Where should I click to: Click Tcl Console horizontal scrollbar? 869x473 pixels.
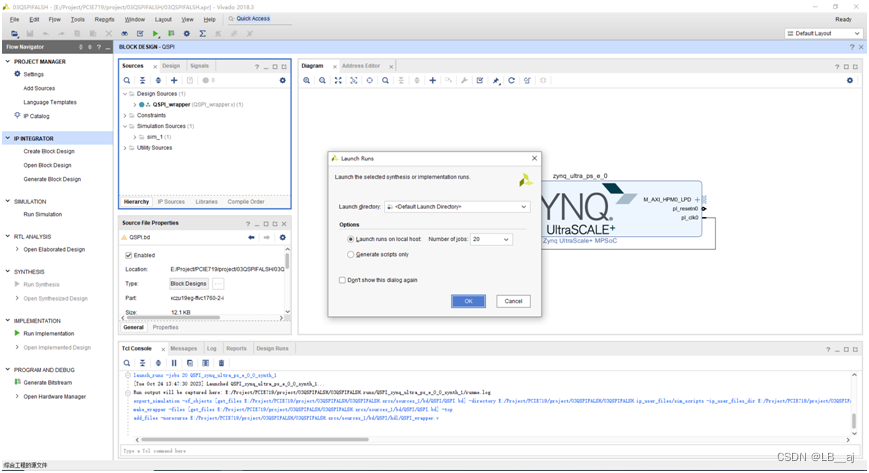coord(255,440)
